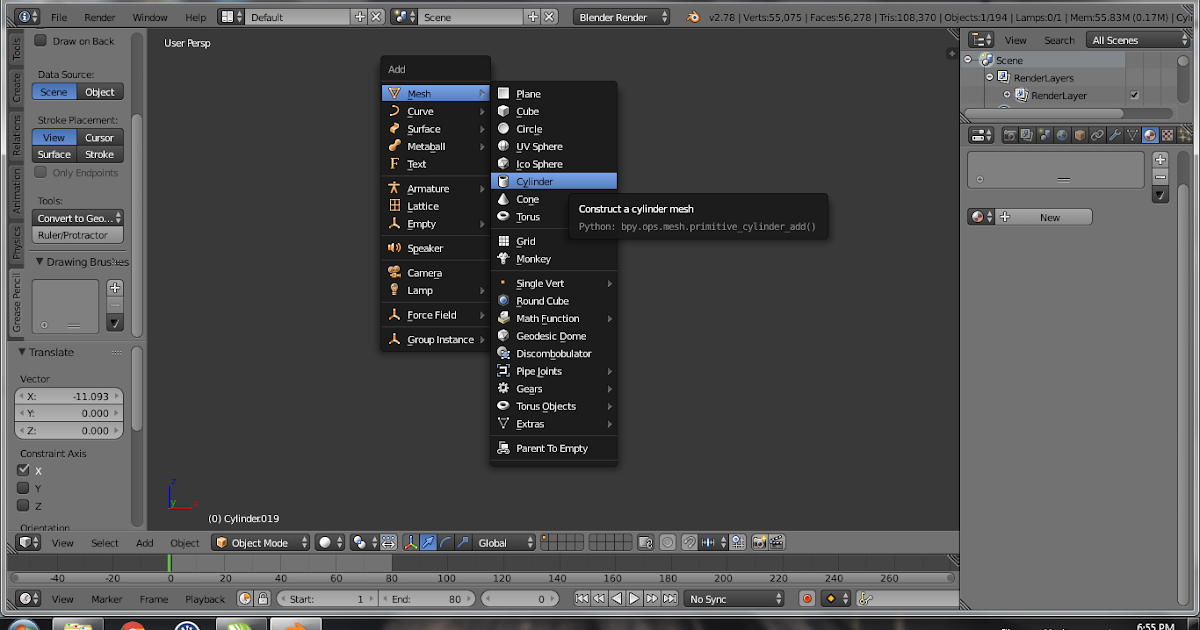Open the 3D view Select menu
1200x630 pixels.
(x=105, y=542)
